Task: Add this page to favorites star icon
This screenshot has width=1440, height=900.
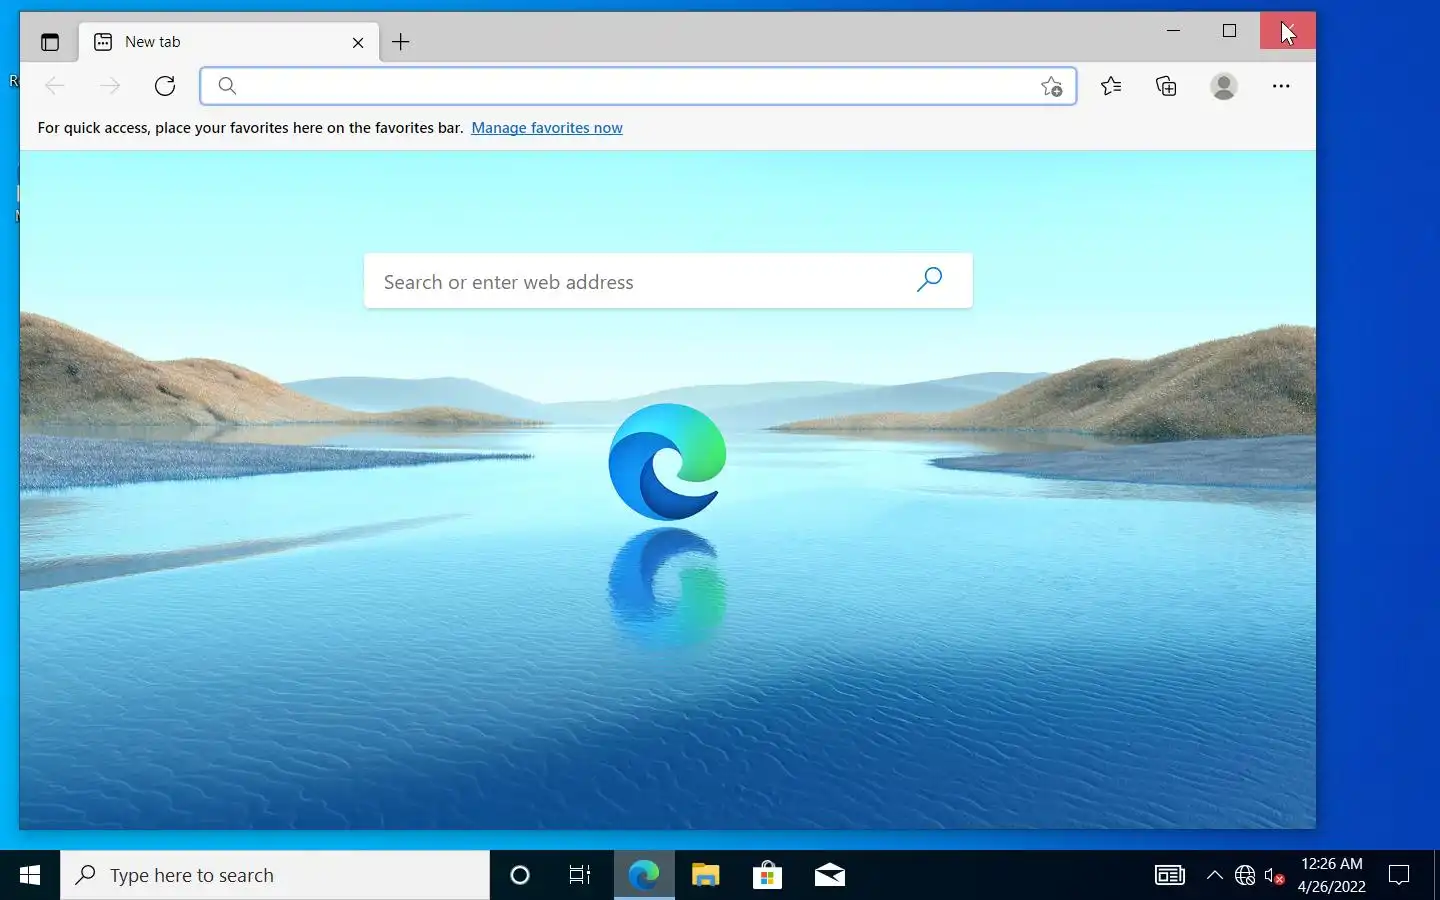Action: [1051, 86]
